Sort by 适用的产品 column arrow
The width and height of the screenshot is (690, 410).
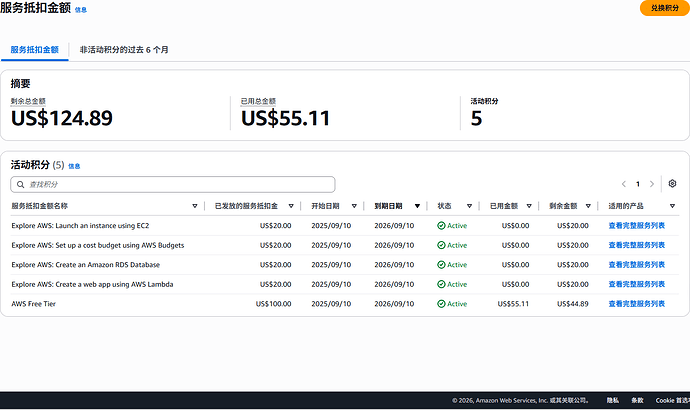click(672, 206)
